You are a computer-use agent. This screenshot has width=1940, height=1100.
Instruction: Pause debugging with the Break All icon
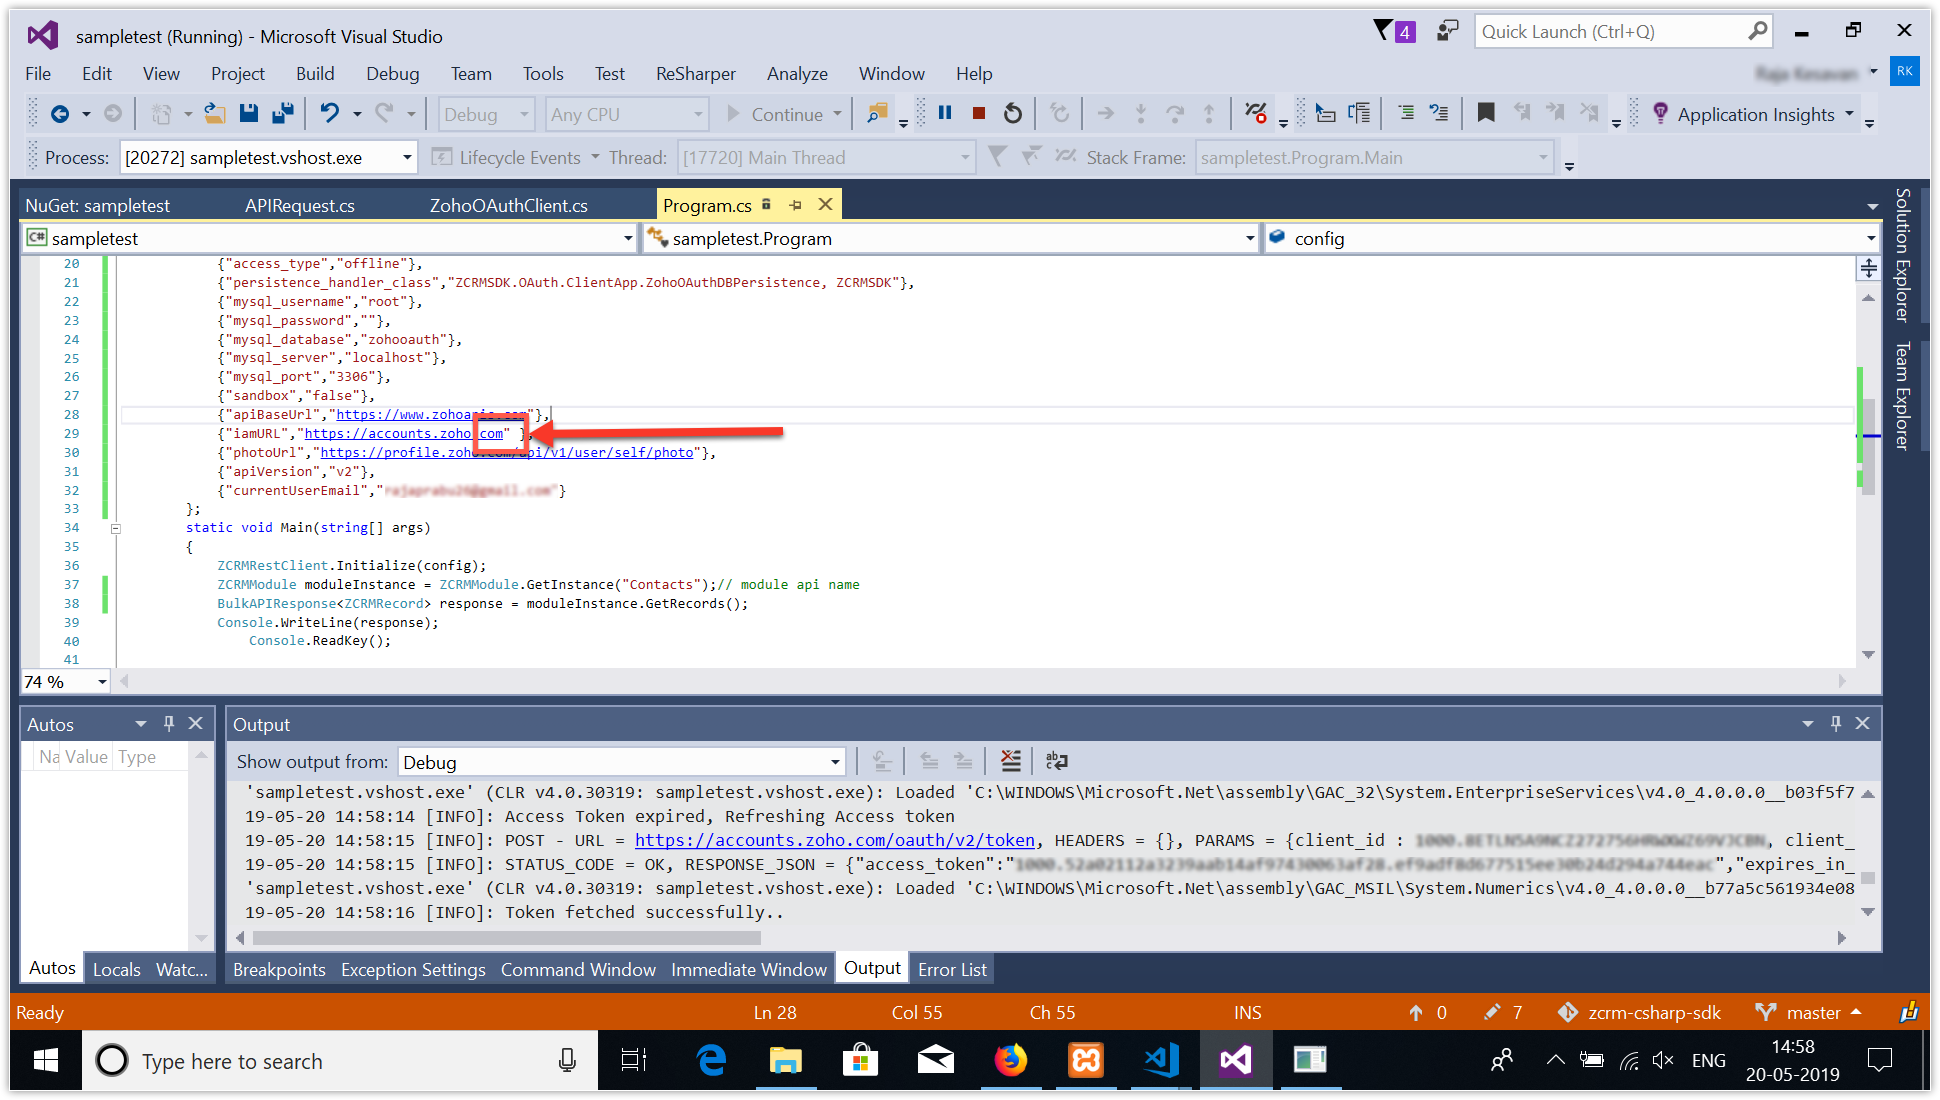[945, 113]
